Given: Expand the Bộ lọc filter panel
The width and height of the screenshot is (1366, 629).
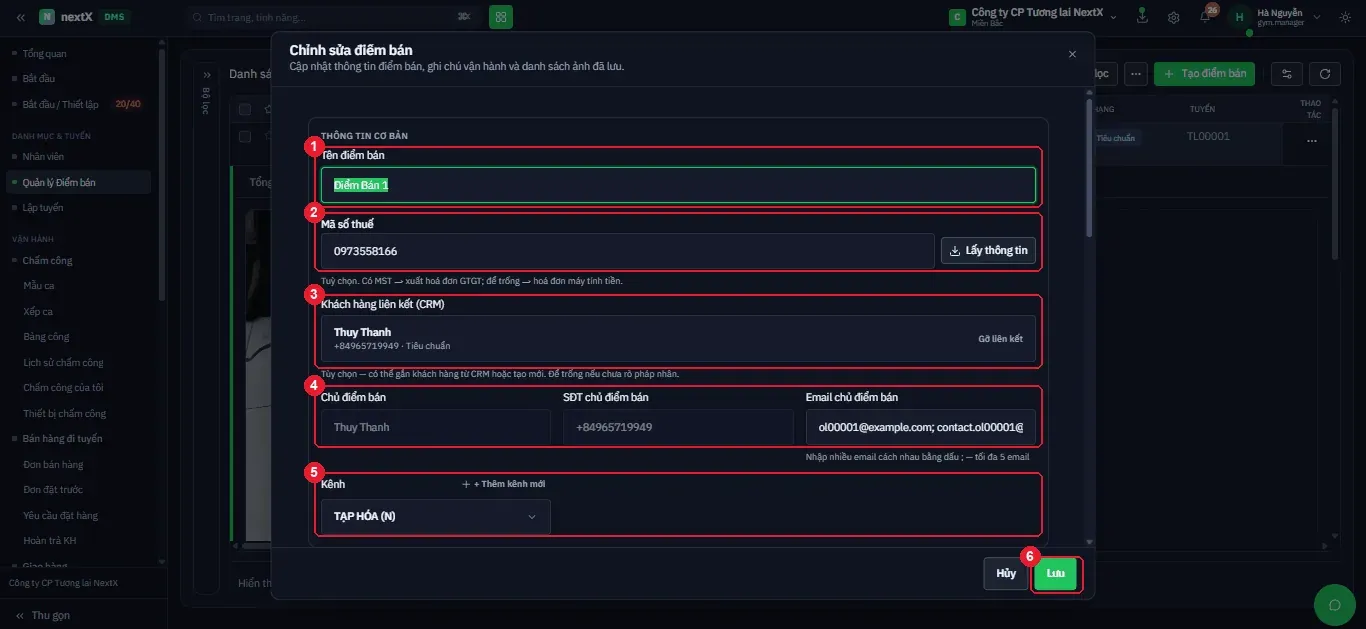Looking at the screenshot, I should click(207, 75).
